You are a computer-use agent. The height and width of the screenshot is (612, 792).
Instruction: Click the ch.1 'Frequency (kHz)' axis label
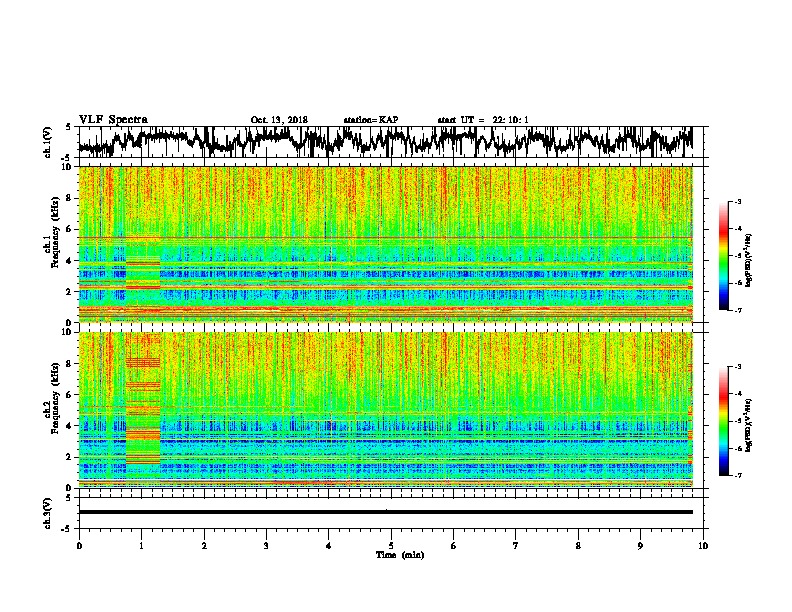pos(55,233)
